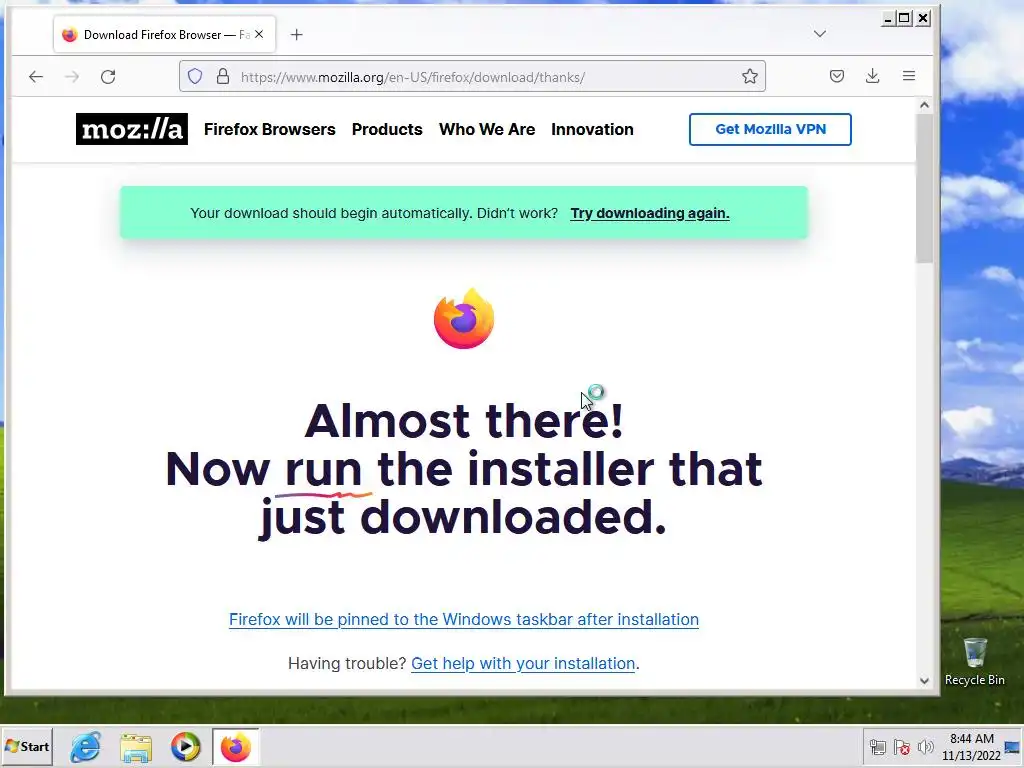Open the Products navigation menu
Viewport: 1024px width, 768px height.
click(387, 129)
